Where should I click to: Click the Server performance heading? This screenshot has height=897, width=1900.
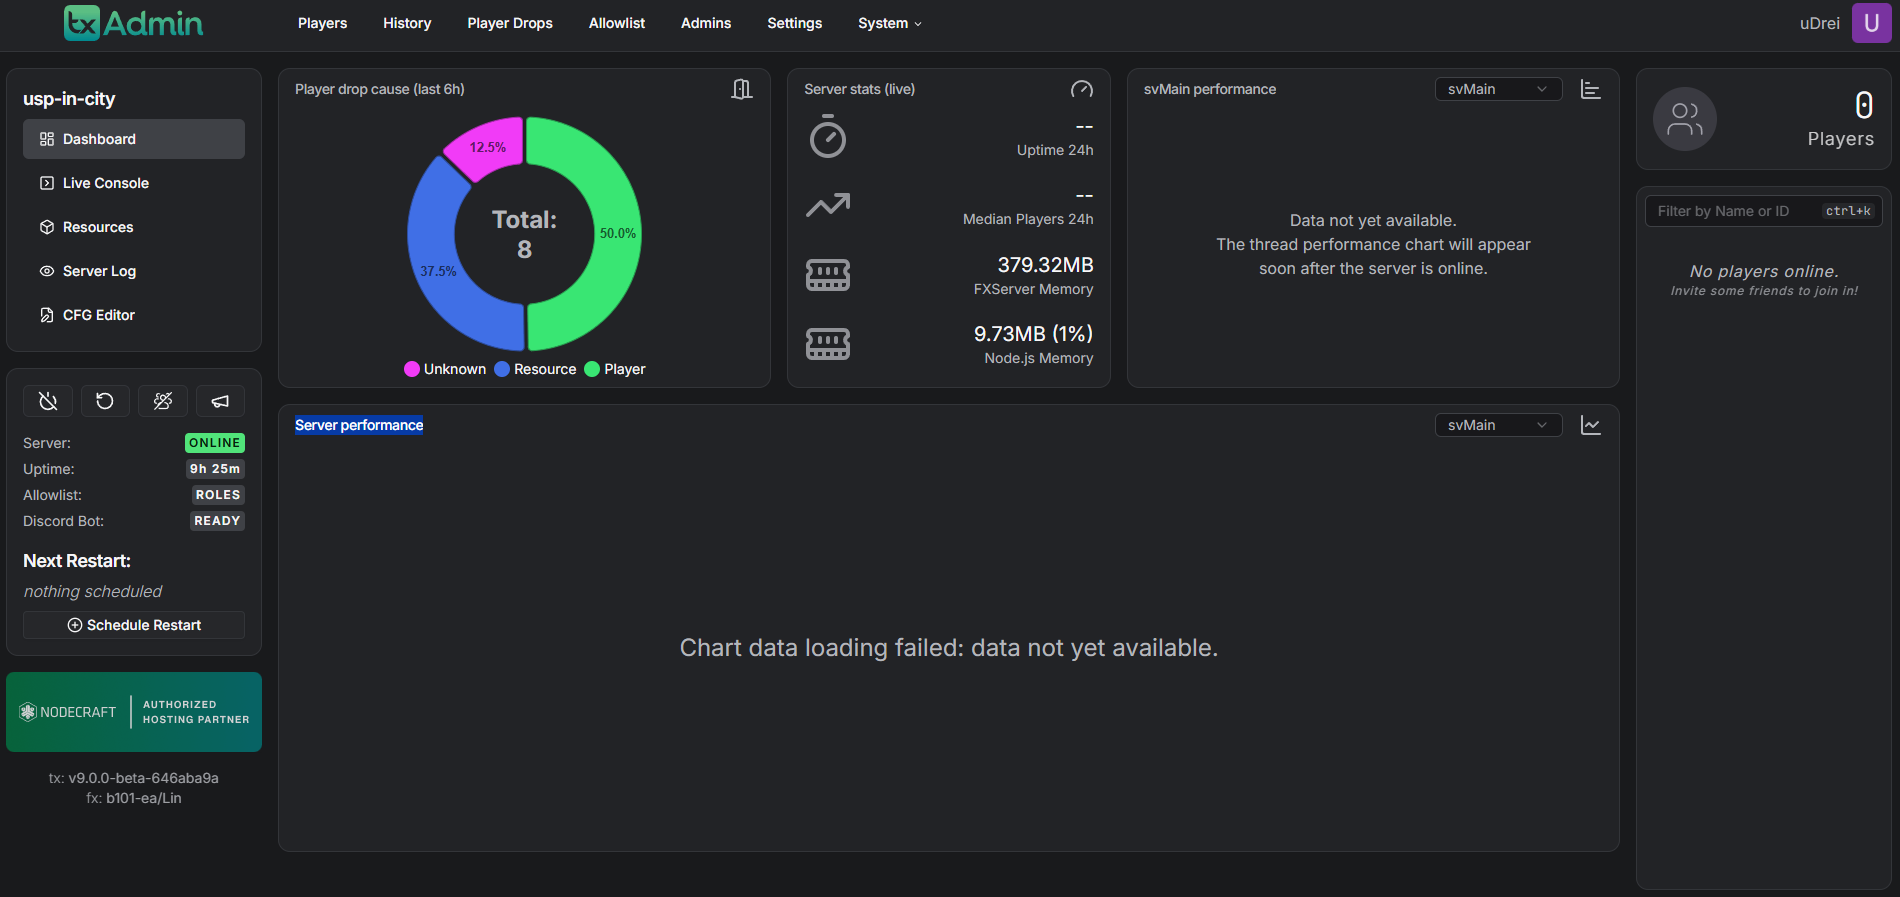(359, 425)
